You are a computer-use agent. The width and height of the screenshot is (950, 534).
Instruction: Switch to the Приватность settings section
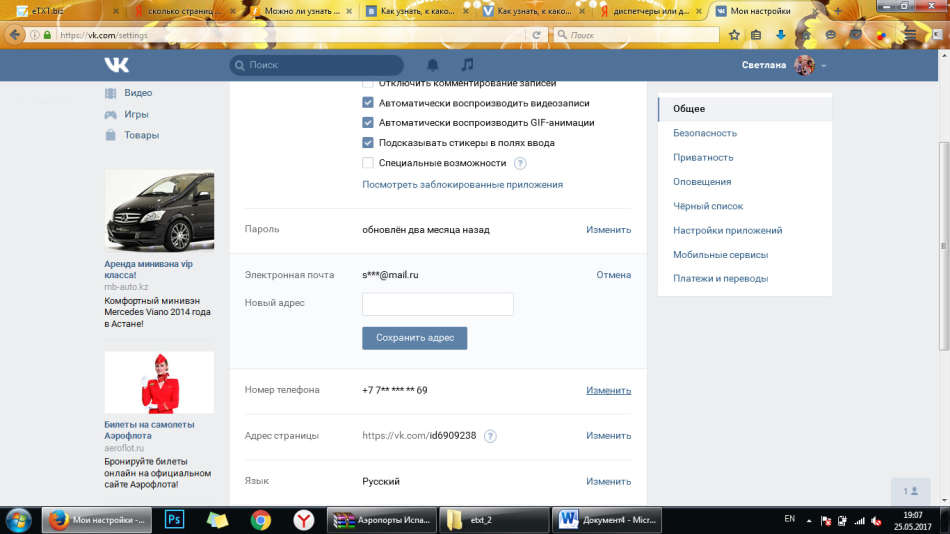pos(703,157)
